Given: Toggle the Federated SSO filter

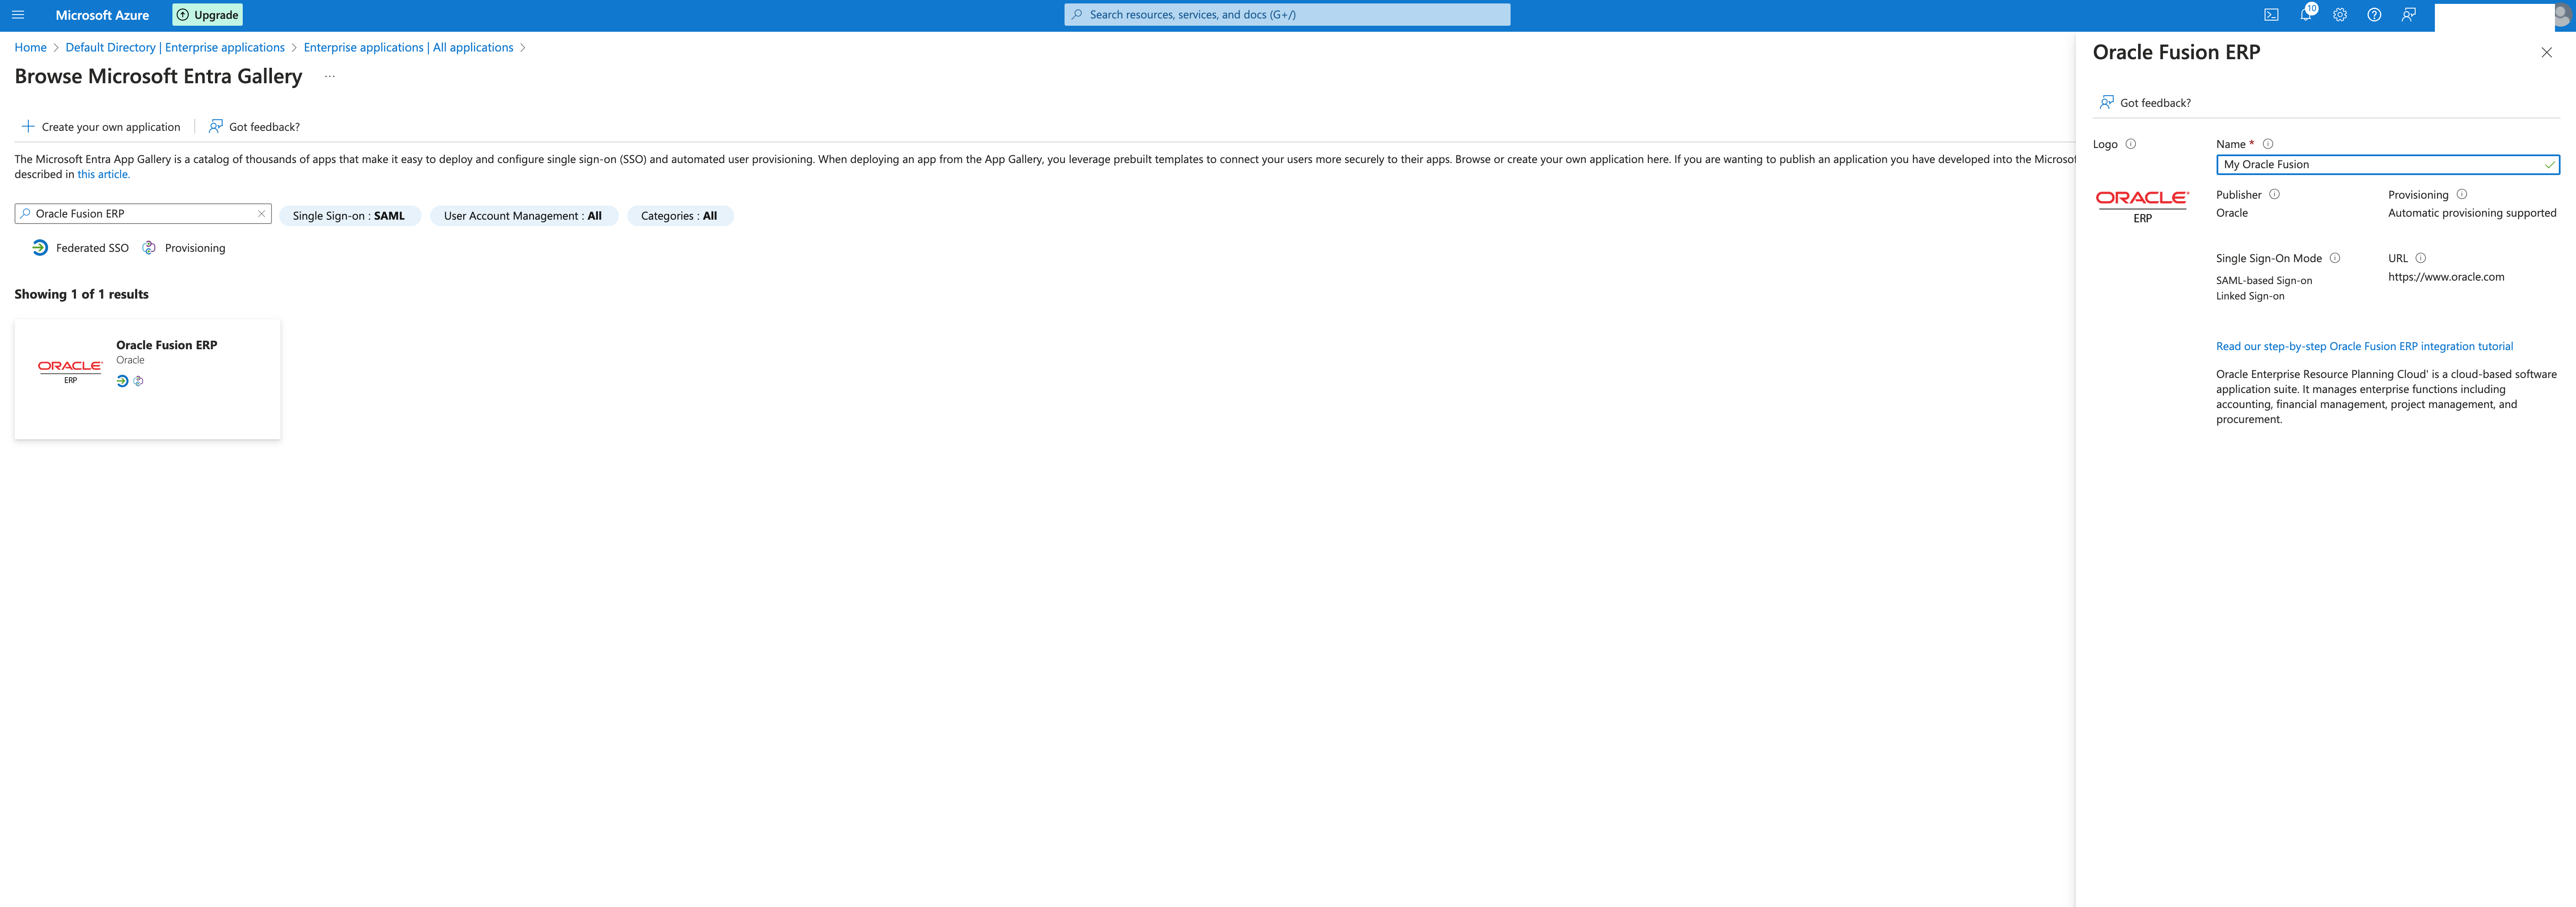Looking at the screenshot, I should pyautogui.click(x=81, y=248).
